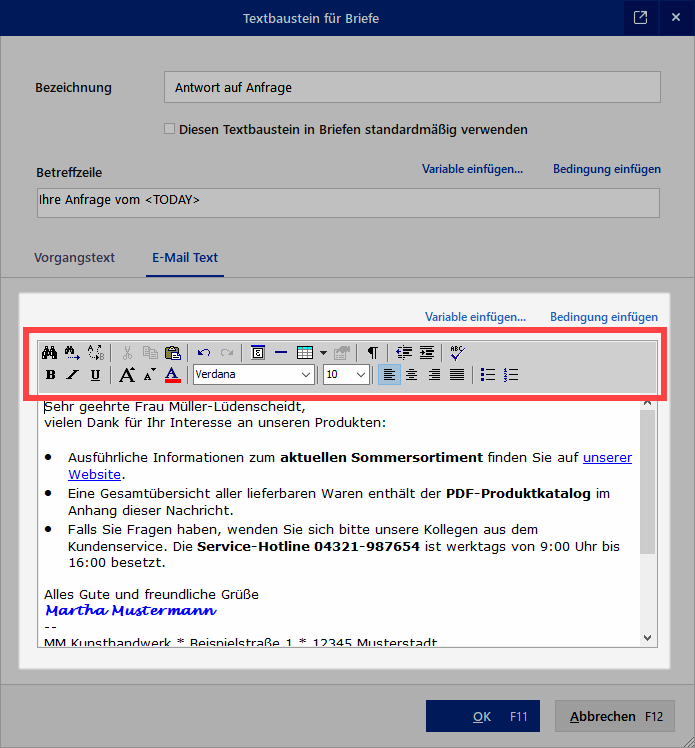Increase indent of the paragraph
The image size is (695, 748).
tap(427, 352)
